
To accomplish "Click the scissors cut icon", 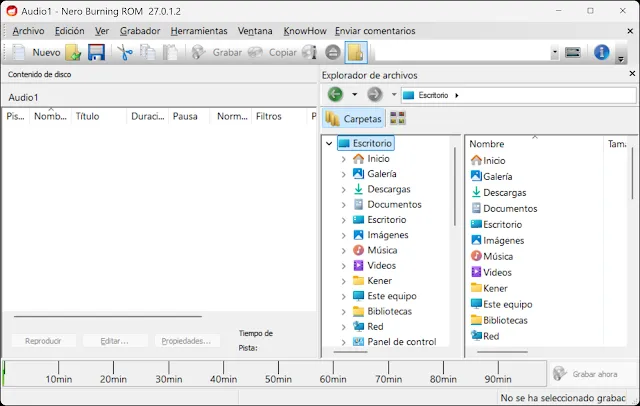I will click(x=125, y=52).
